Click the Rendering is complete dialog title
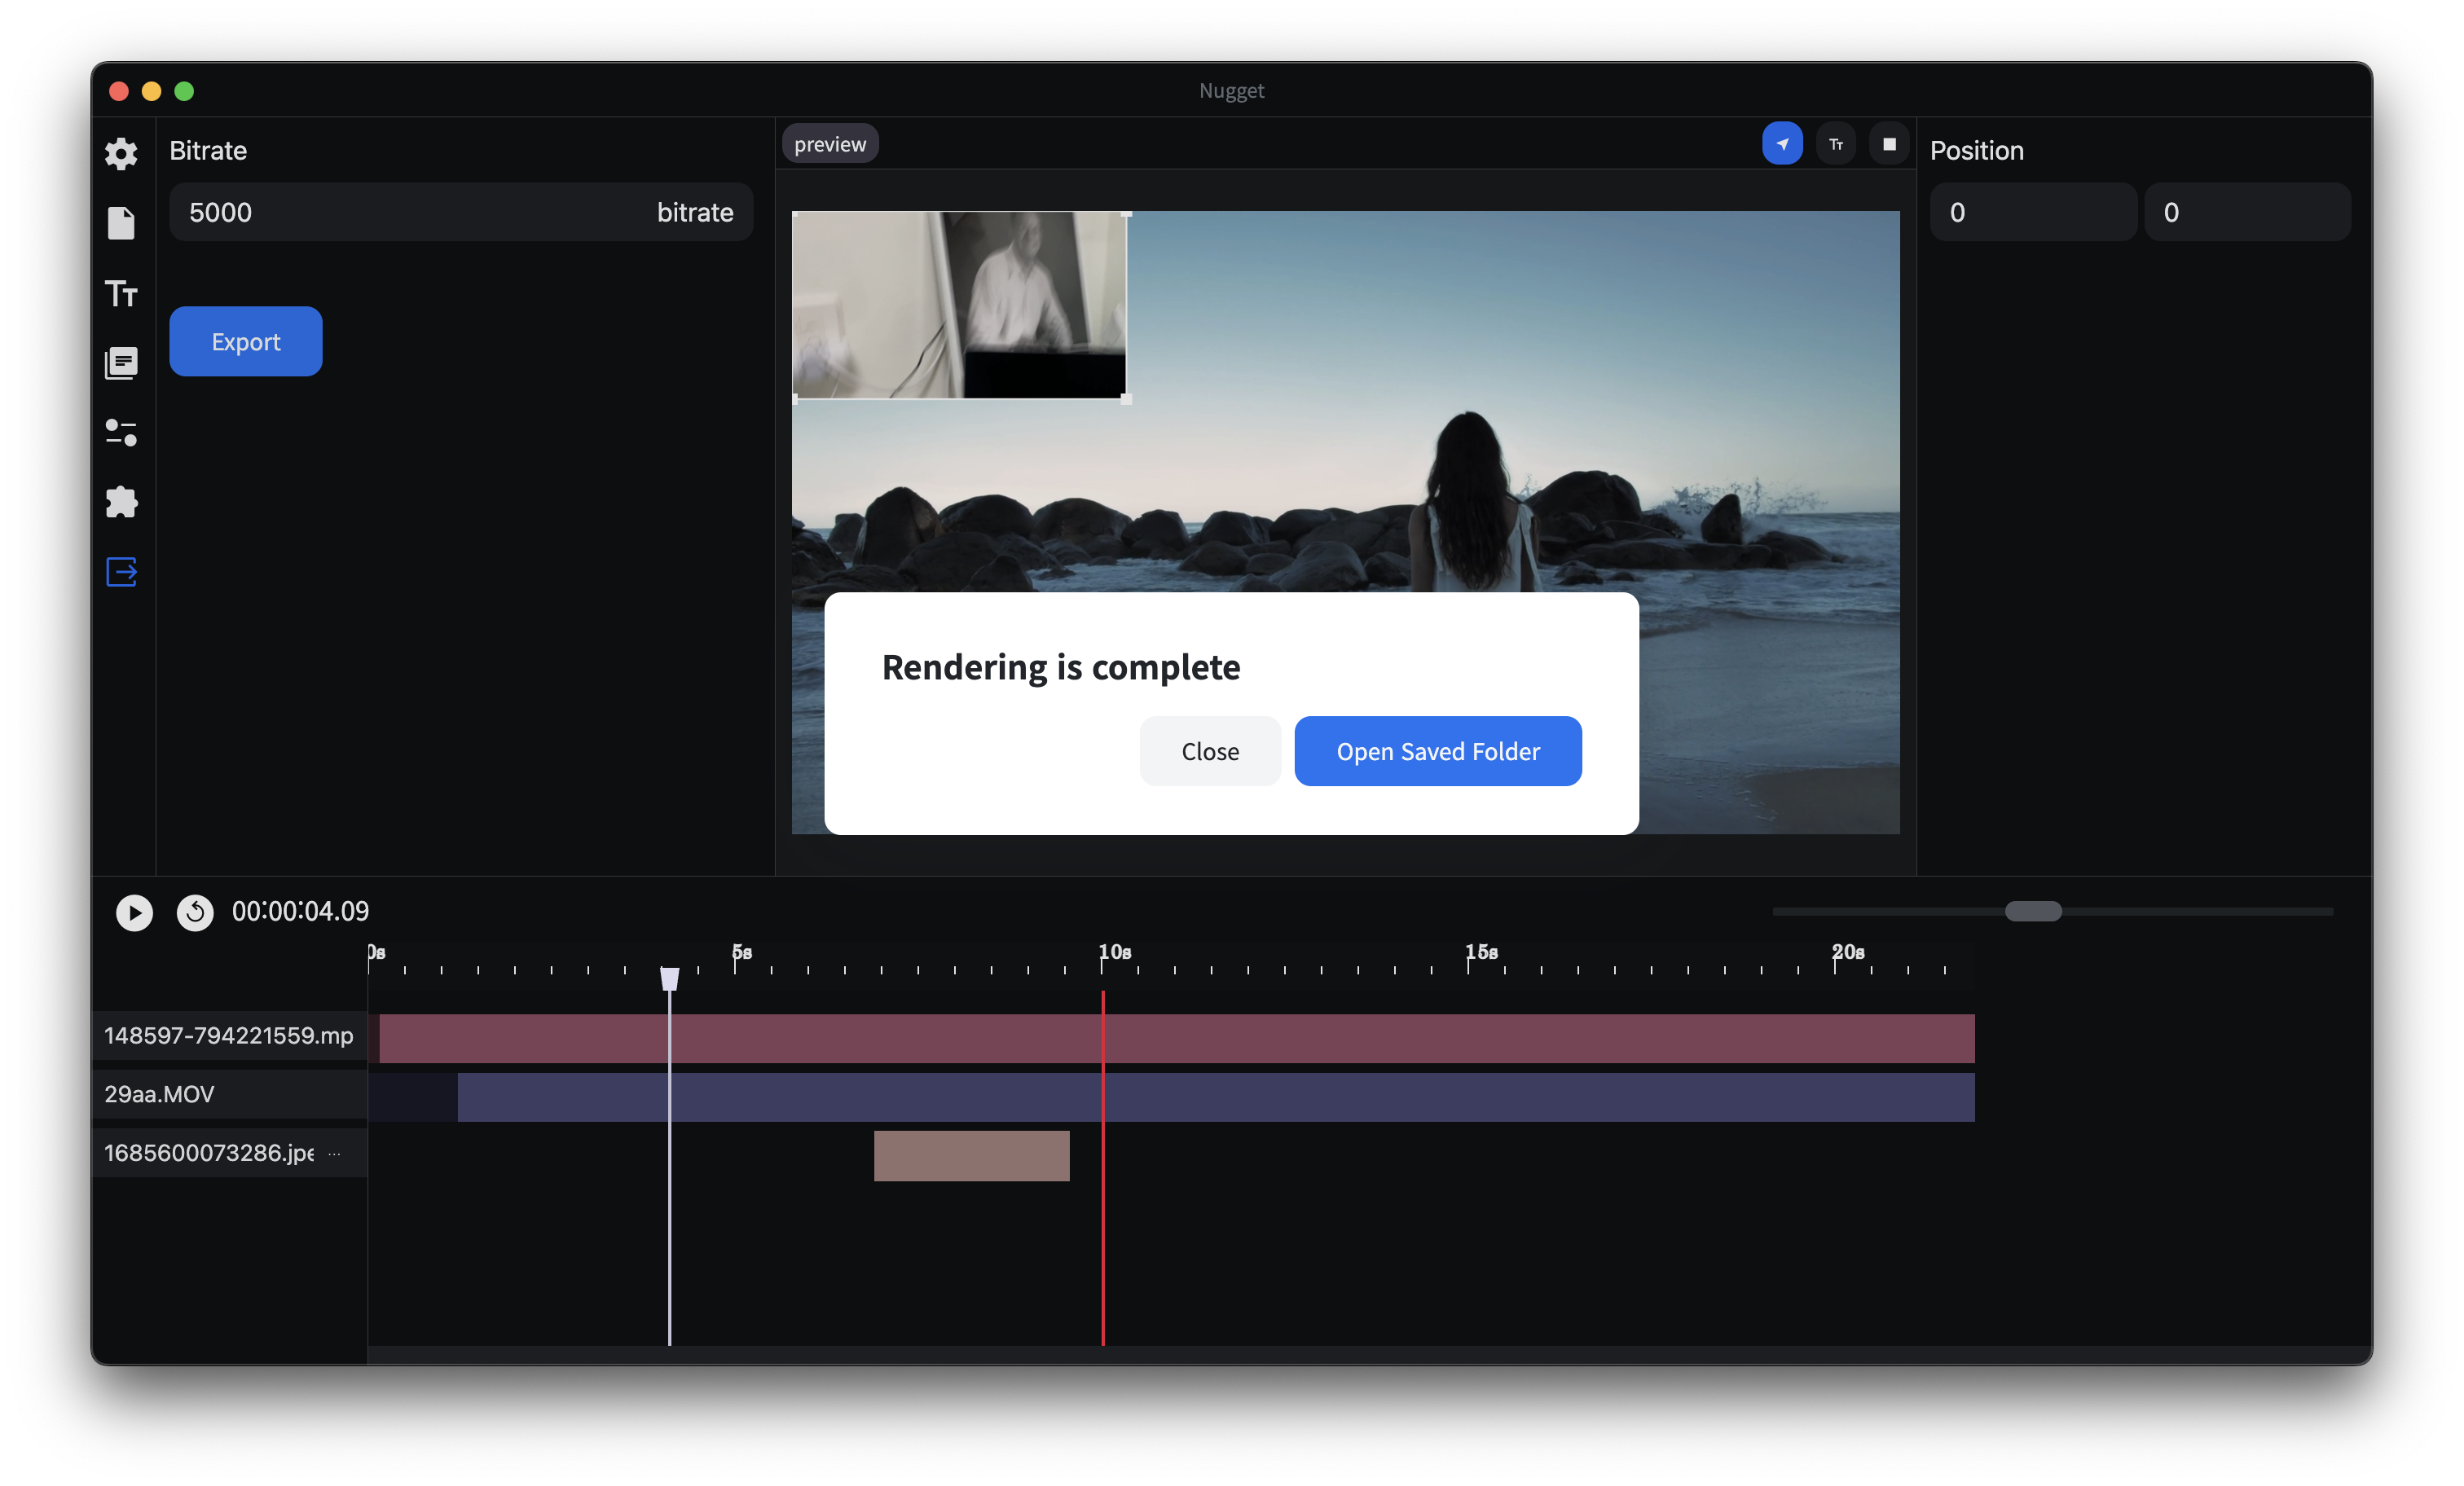The width and height of the screenshot is (2464, 1486). (x=1061, y=667)
